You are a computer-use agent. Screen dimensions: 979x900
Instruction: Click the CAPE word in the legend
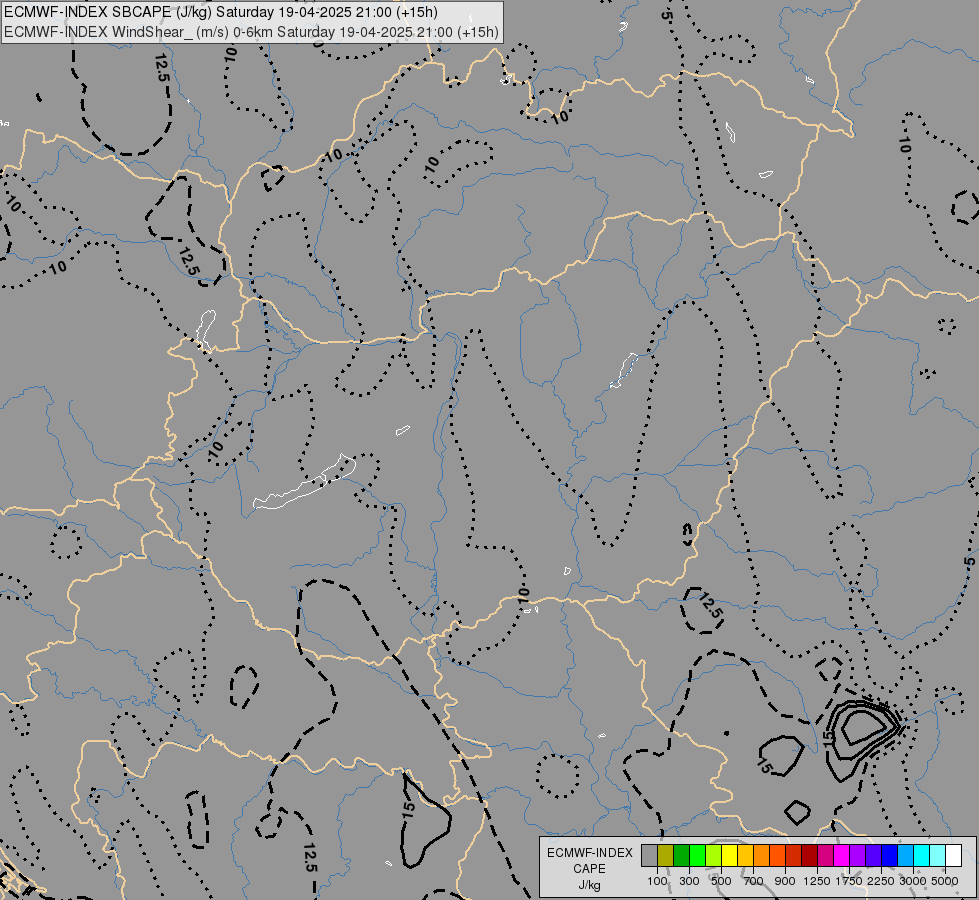(589, 869)
